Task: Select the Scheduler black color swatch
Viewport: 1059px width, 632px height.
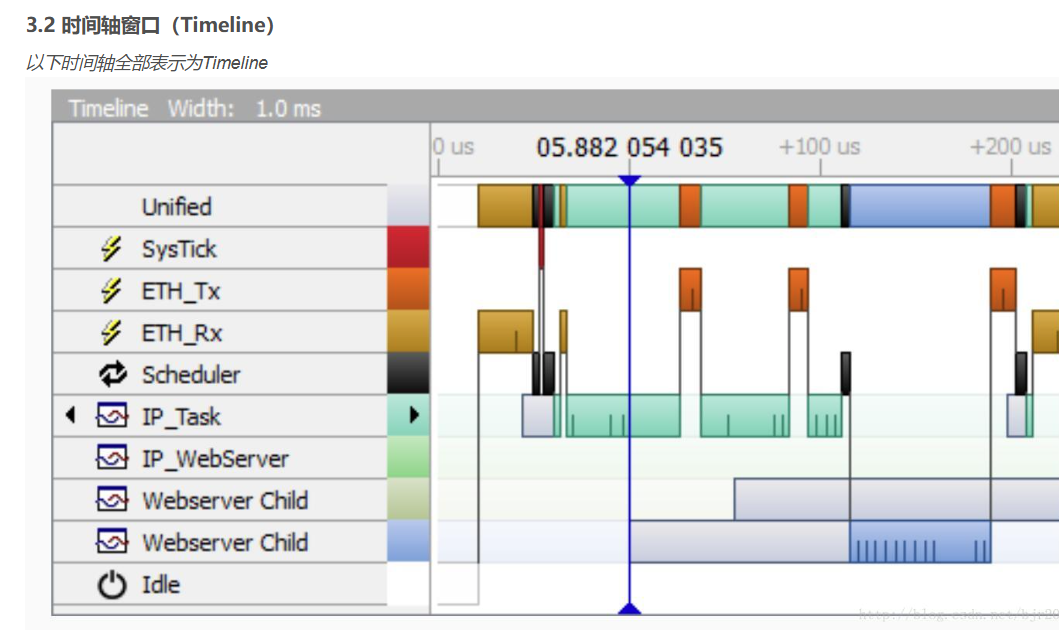Action: 408,373
